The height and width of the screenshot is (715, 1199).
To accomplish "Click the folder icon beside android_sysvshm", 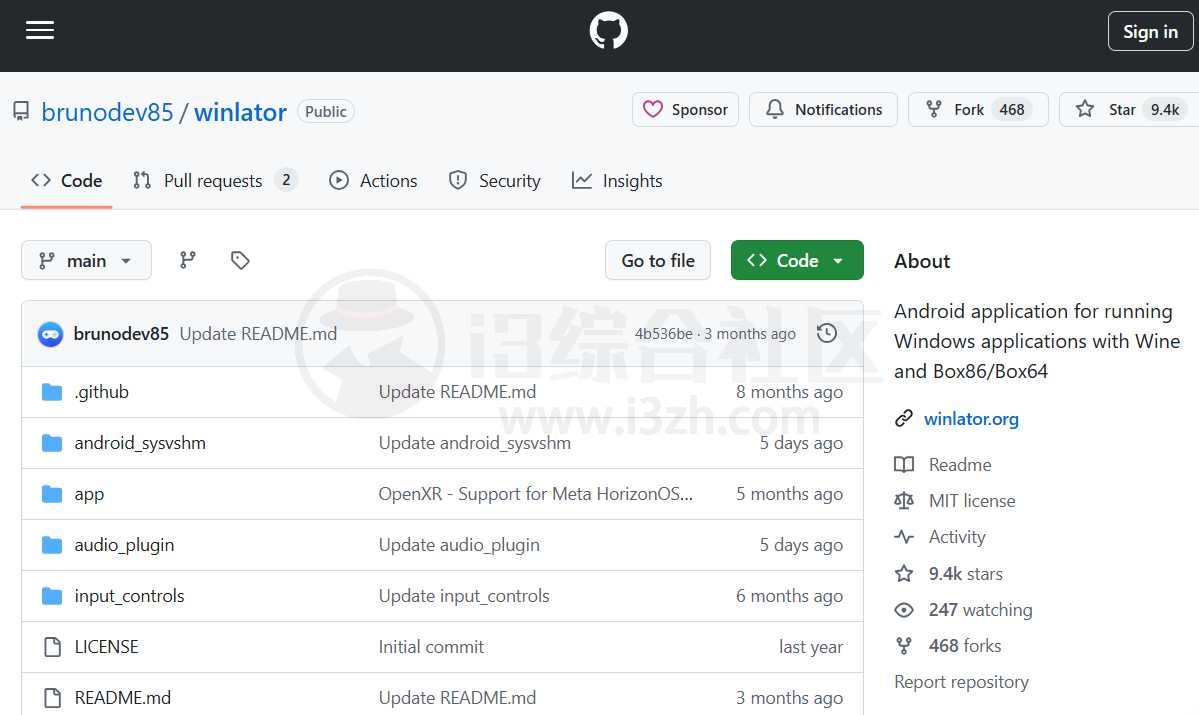I will pos(52,443).
